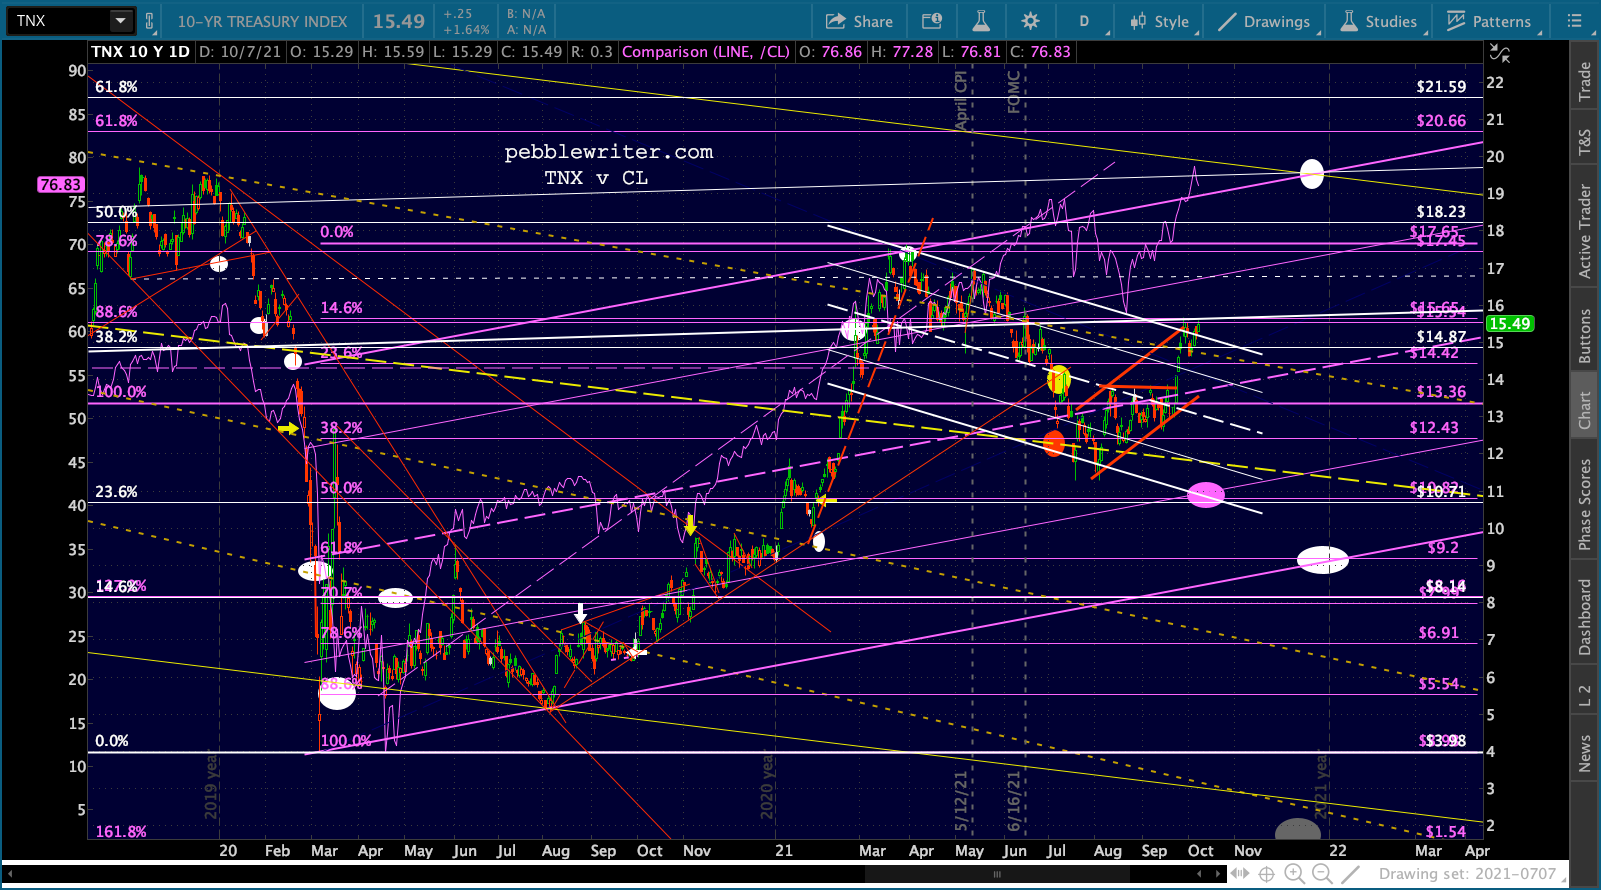The width and height of the screenshot is (1601, 890).
Task: Click the product info icon by Share
Action: pos(931,21)
